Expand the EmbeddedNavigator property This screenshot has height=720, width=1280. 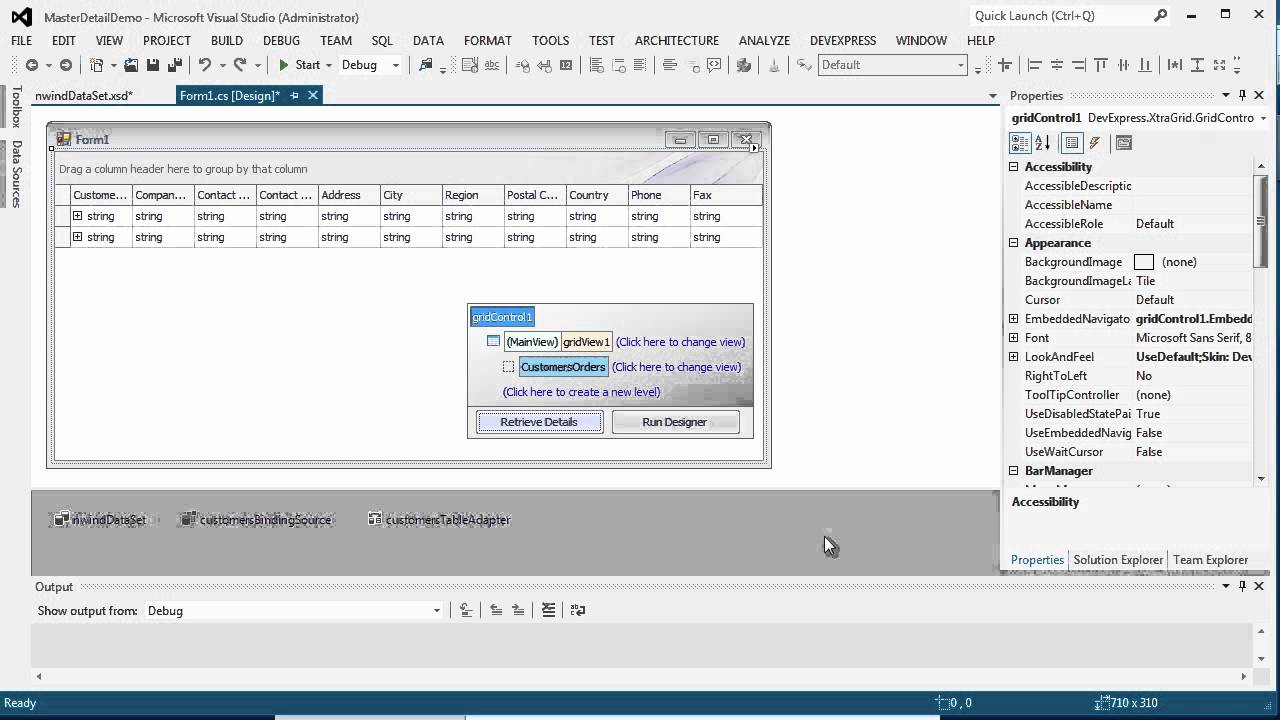1013,319
